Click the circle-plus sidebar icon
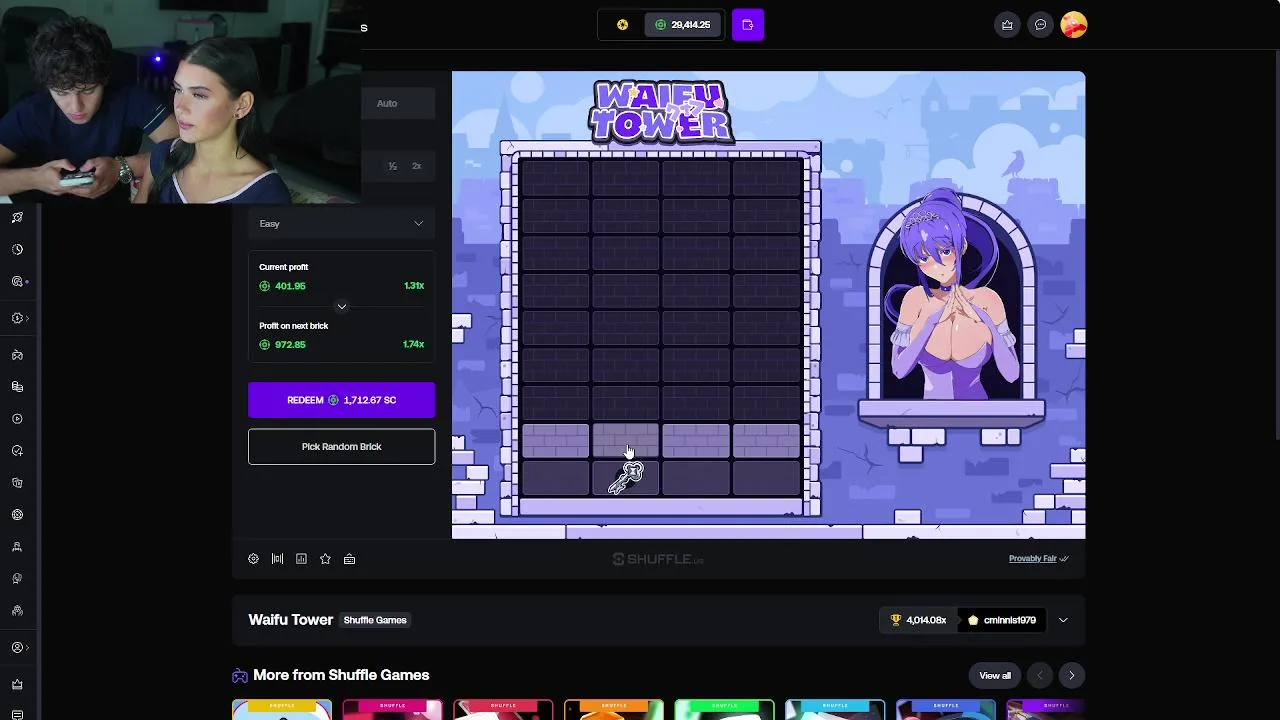Viewport: 1280px width, 720px height. [x=17, y=451]
